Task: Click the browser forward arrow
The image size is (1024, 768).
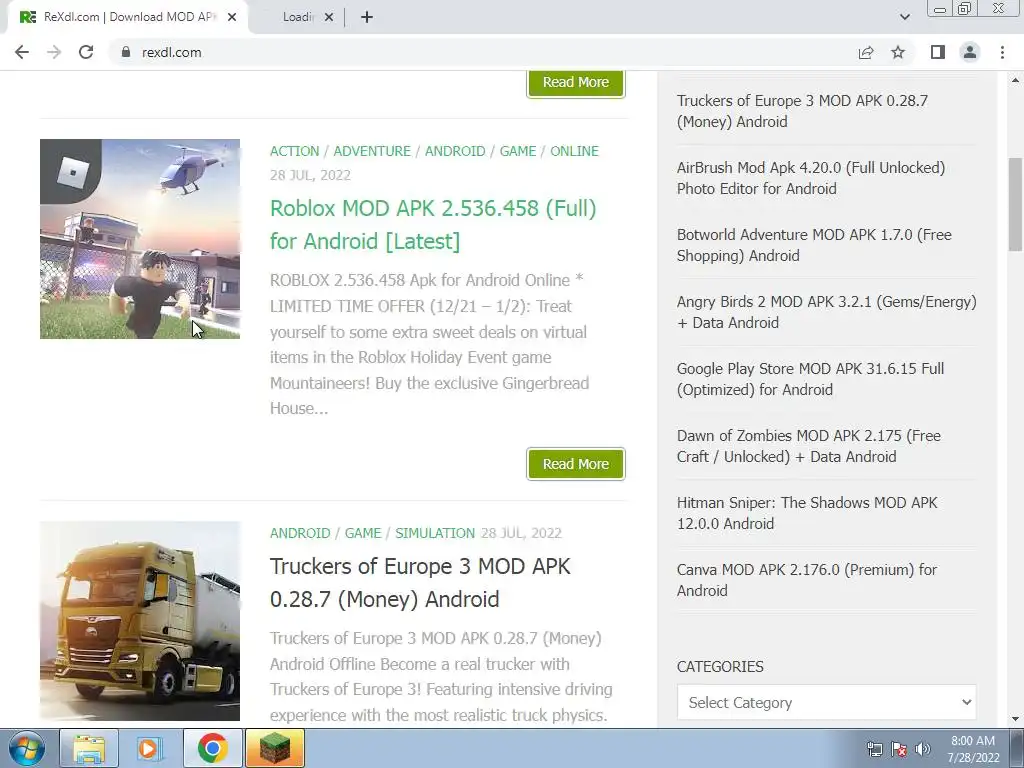Action: coord(54,52)
